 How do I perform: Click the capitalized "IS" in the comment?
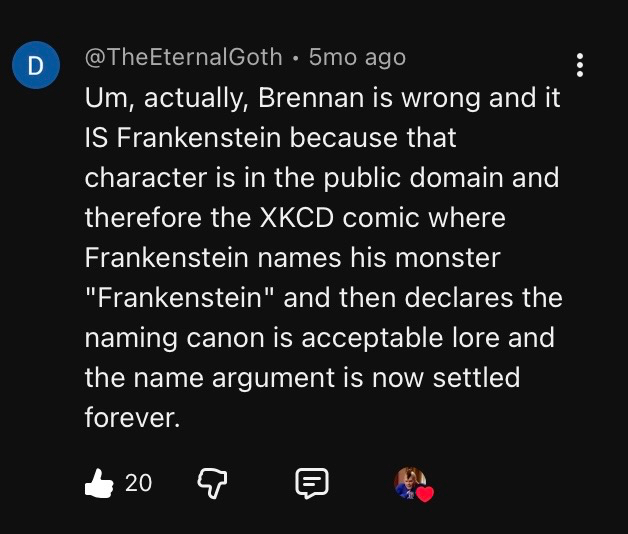tap(101, 137)
